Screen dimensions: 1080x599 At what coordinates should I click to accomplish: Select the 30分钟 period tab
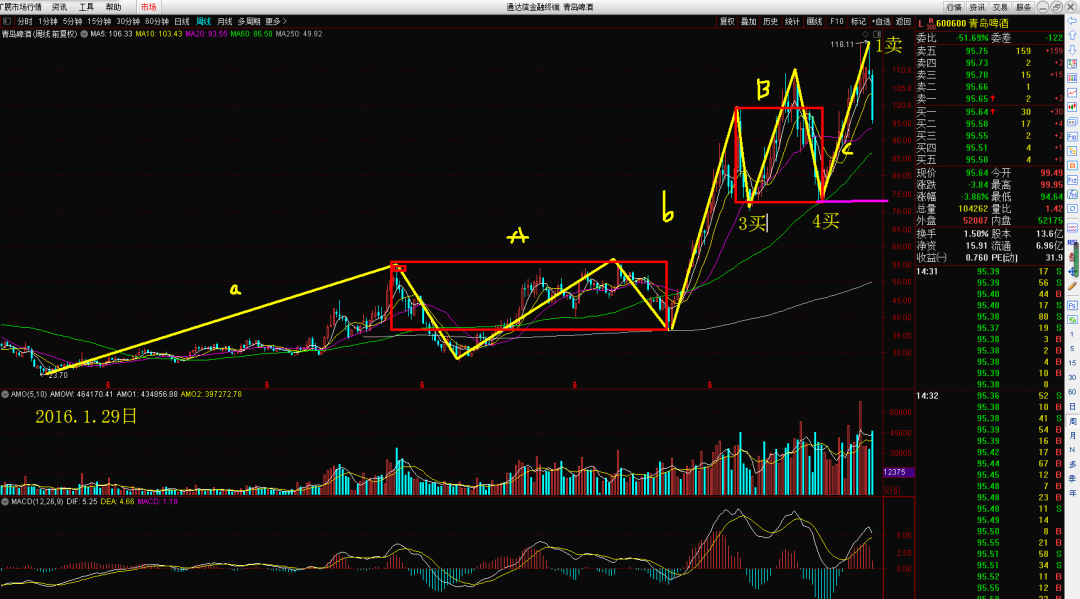128,22
